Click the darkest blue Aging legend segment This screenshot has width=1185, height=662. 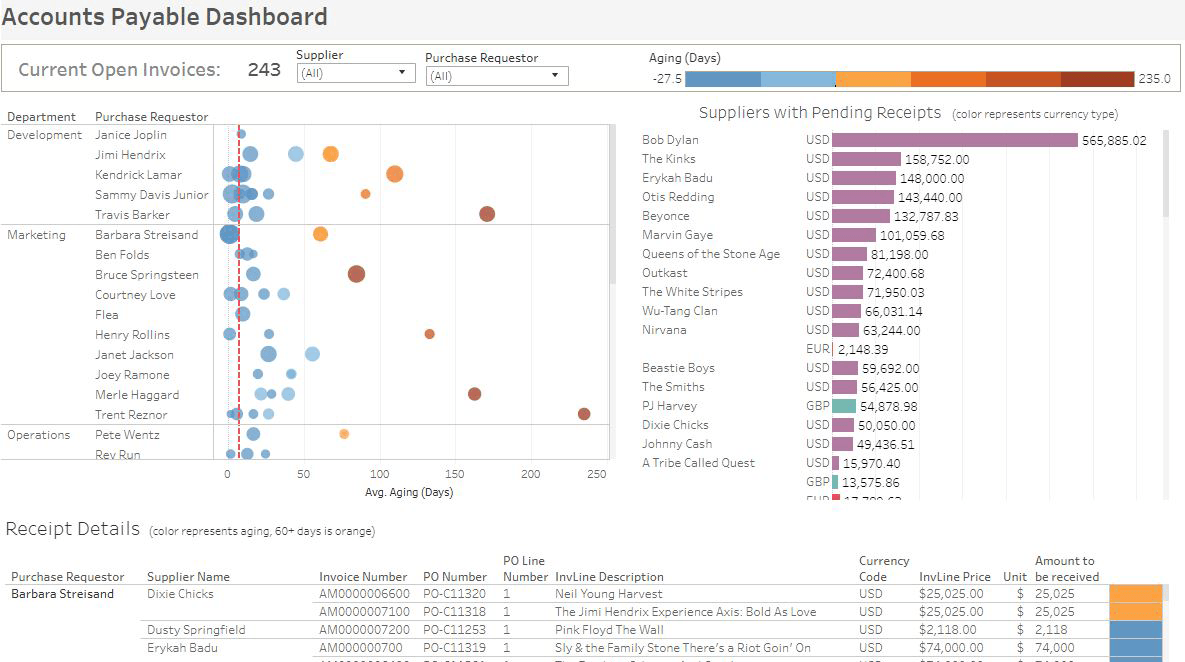(723, 79)
